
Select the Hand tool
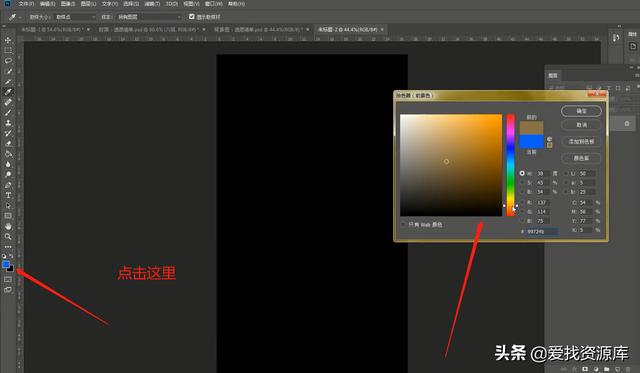8,226
